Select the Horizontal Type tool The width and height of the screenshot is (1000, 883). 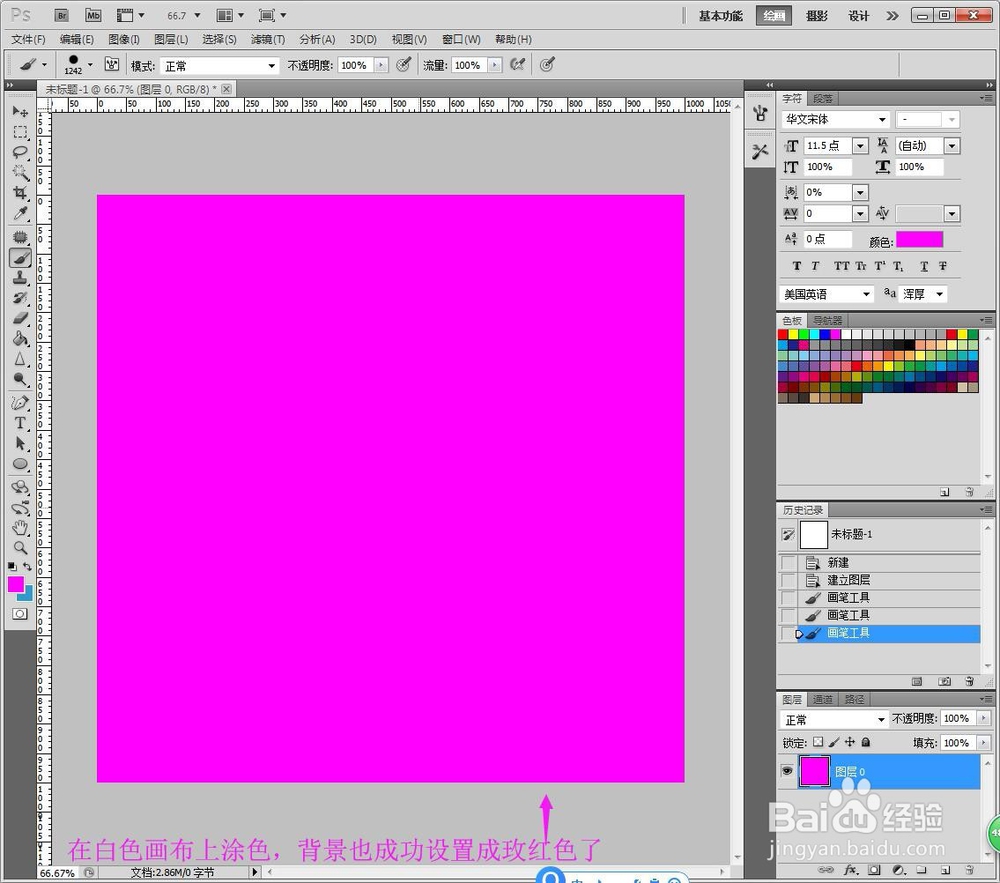click(20, 423)
